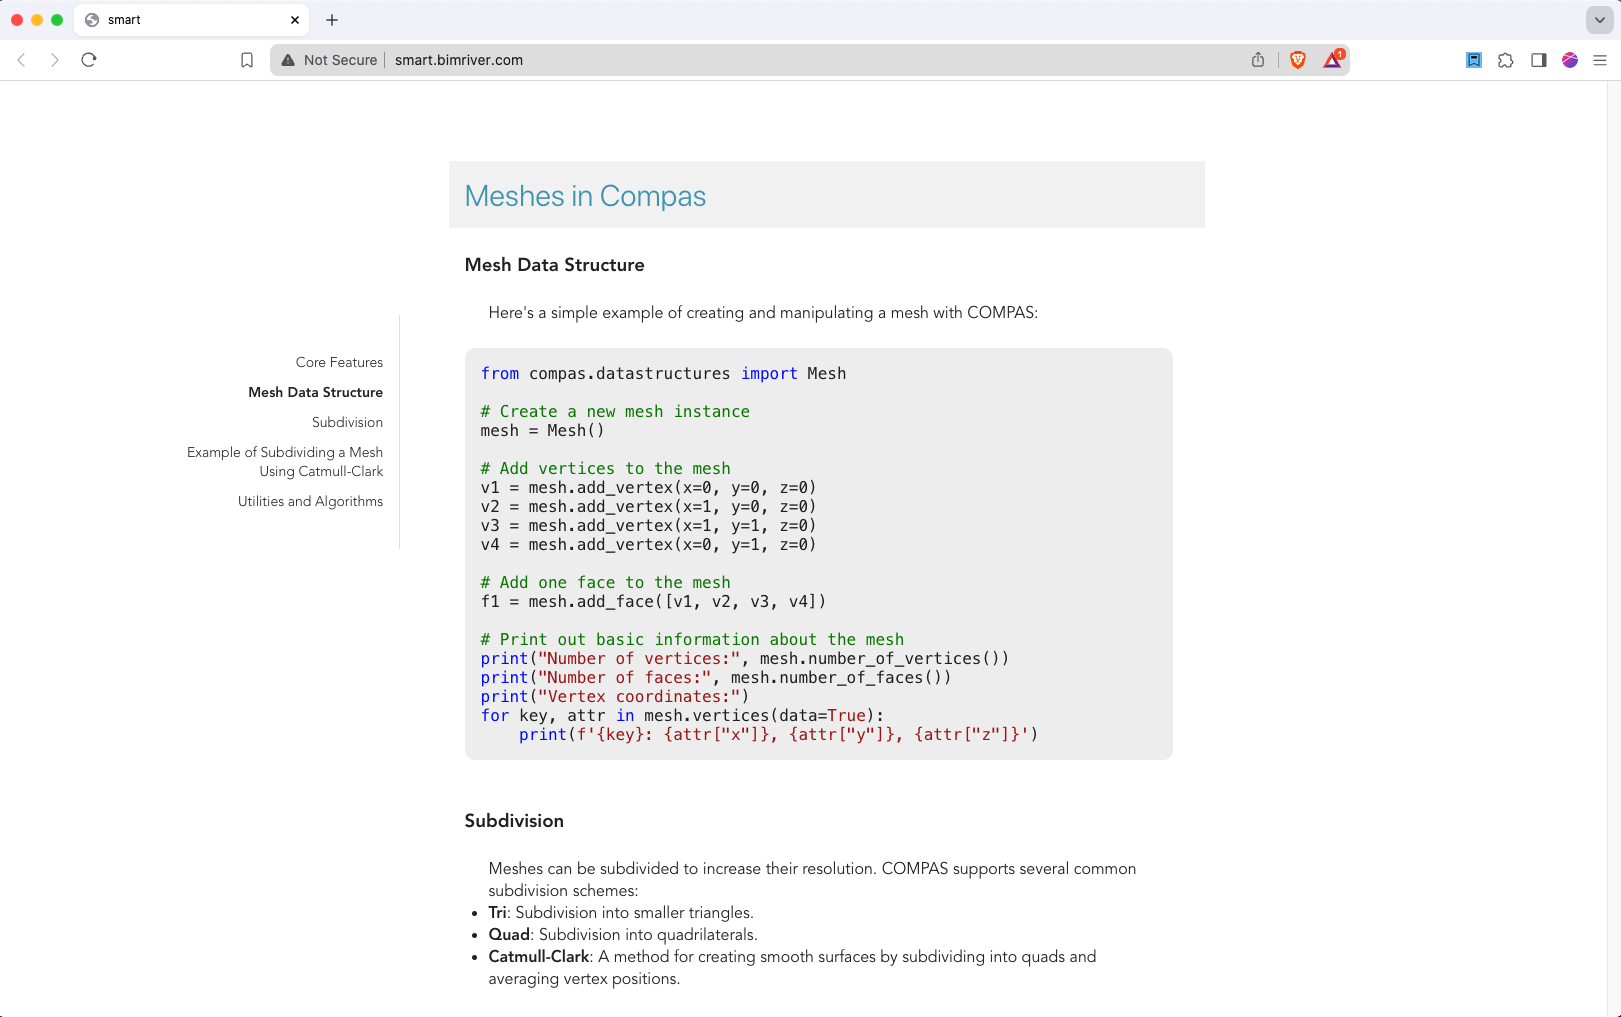This screenshot has width=1621, height=1017.
Task: Open the Leo AI purple orb icon
Action: pyautogui.click(x=1570, y=60)
